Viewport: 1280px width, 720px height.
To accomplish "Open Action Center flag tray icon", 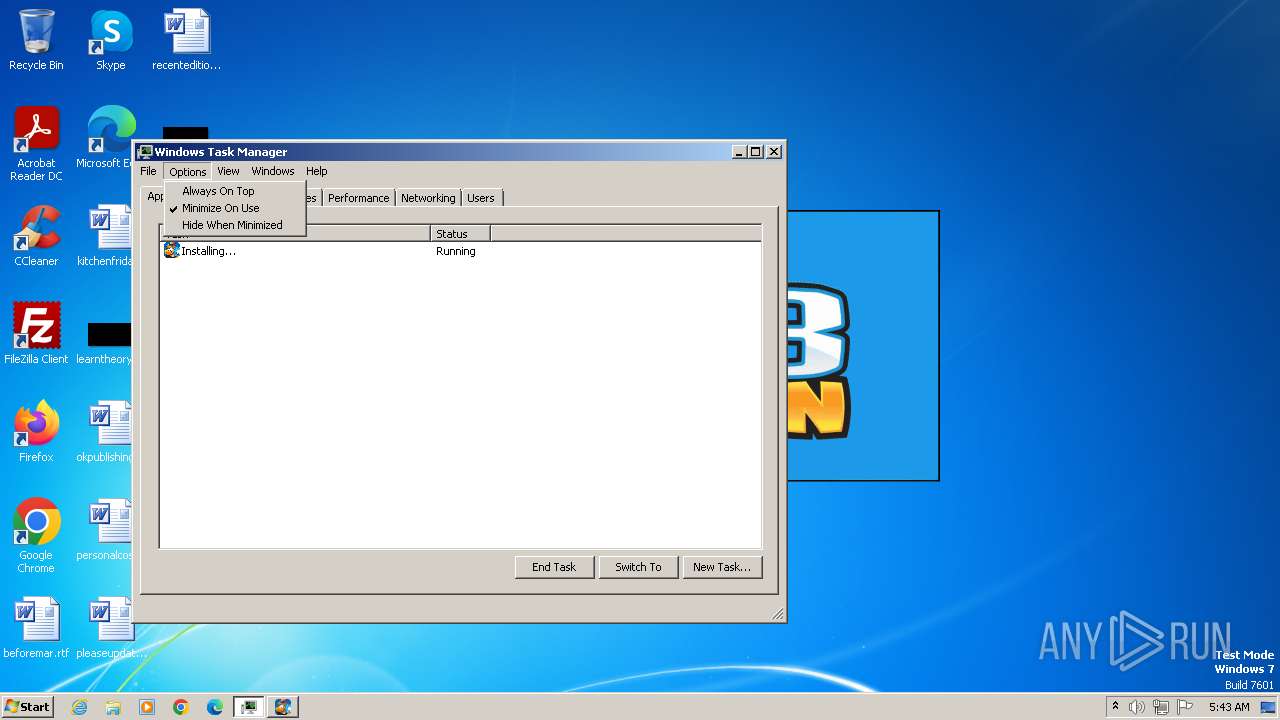I will (1185, 707).
